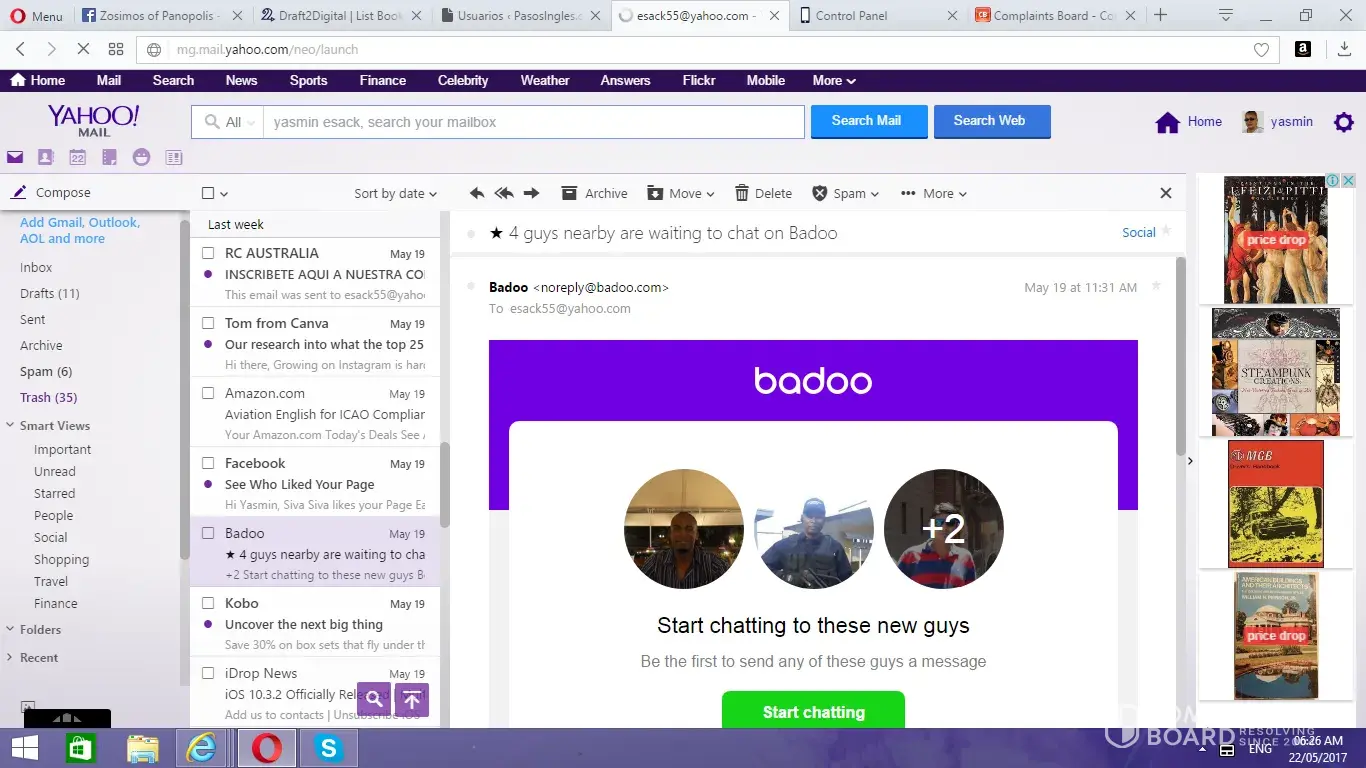Open File Explorer from the taskbar
The height and width of the screenshot is (768, 1366).
(142, 748)
